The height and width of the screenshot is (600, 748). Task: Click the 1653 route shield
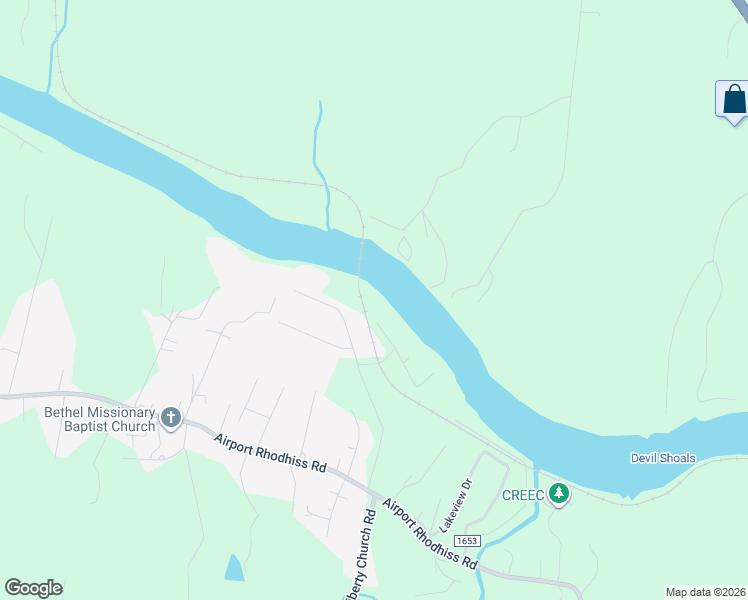coord(467,540)
